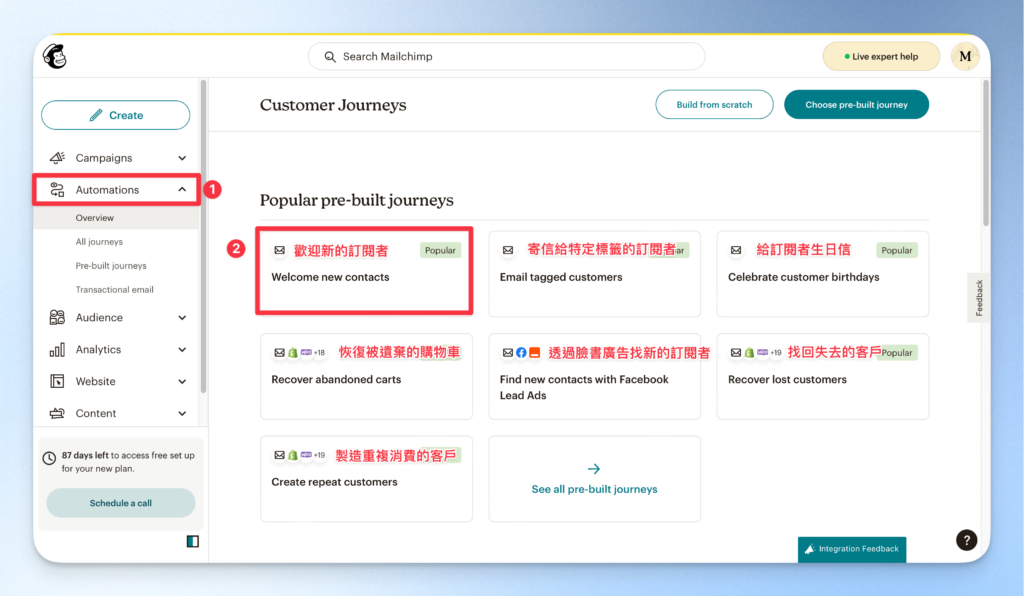Screen dimensions: 1024x596
Task: Click the Popular badge on Welcome new contacts
Action: point(440,250)
